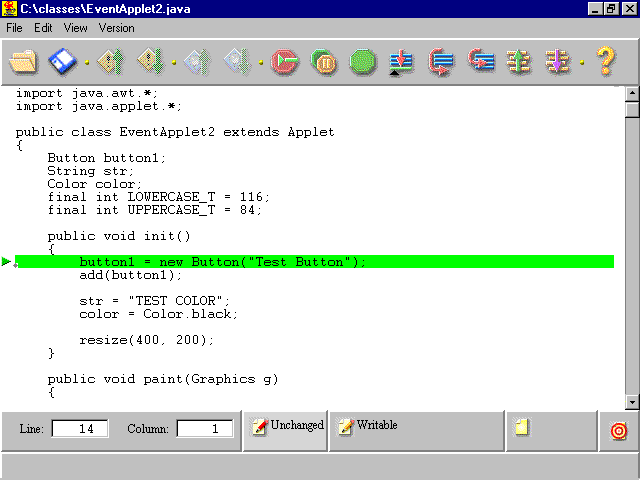Click the solid green octagon stop icon
This screenshot has width=640, height=480.
pos(362,62)
